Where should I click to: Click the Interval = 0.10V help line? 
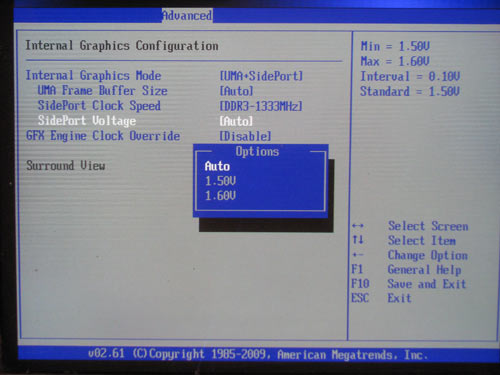pos(410,76)
